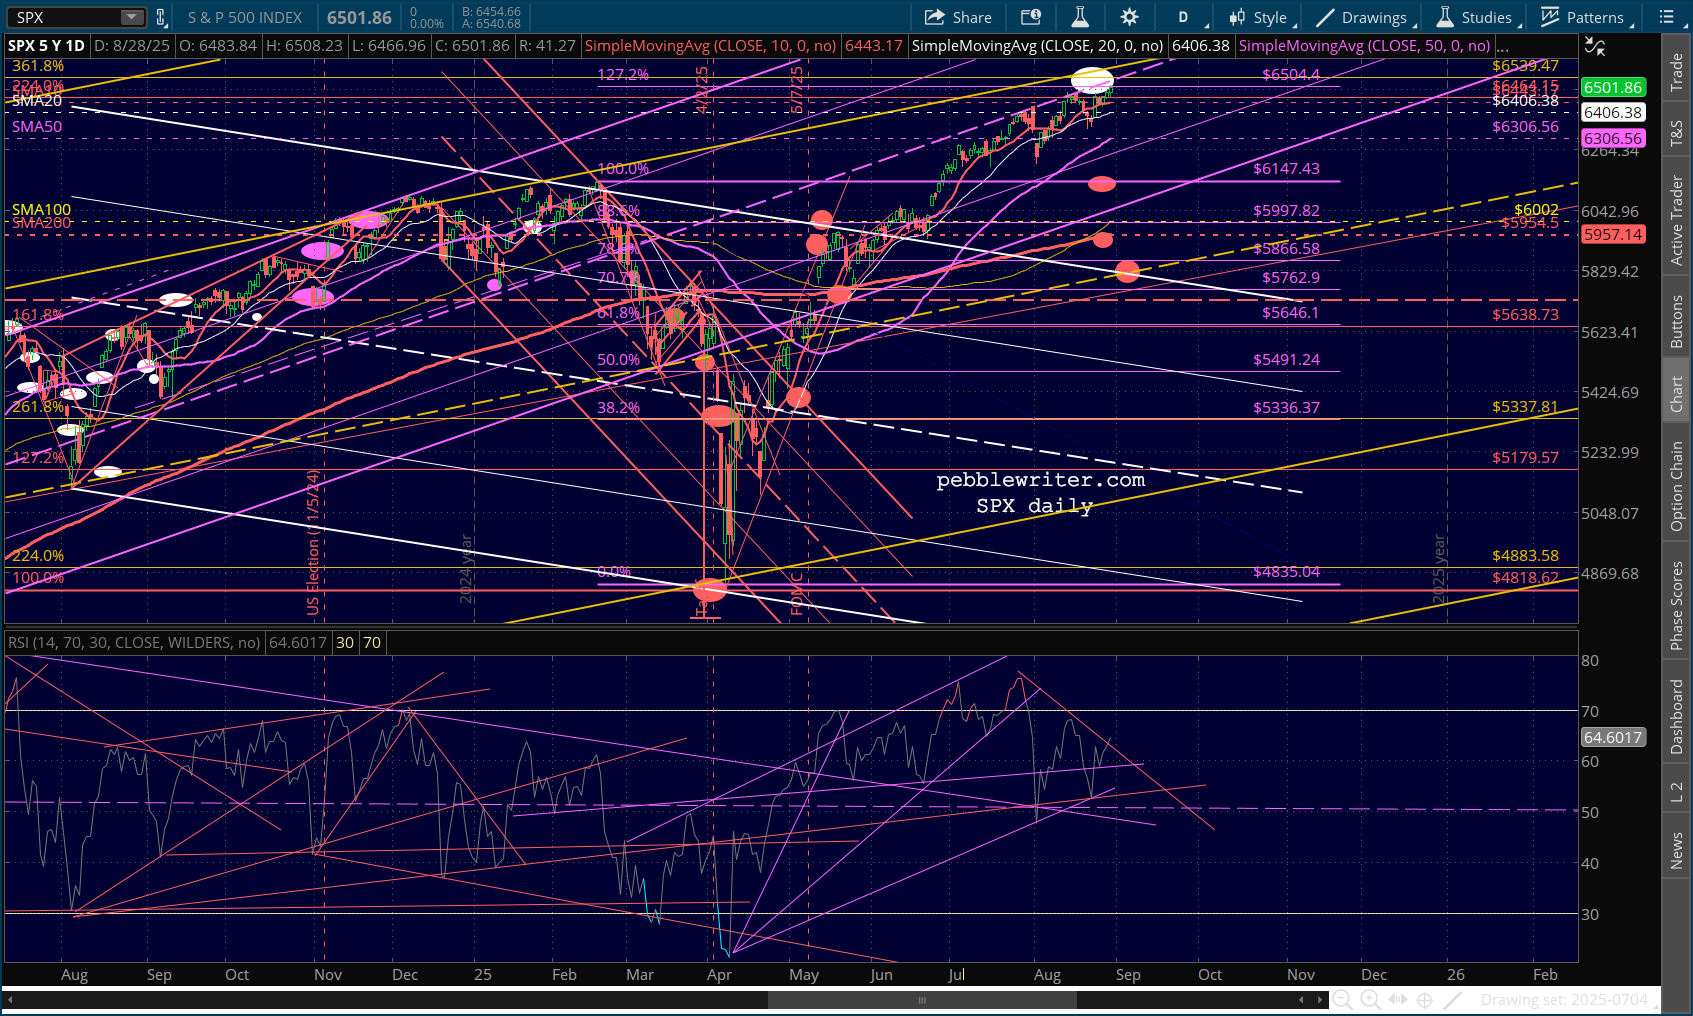
Task: Click the SimpleMovingAvg 10 study label
Action: (x=711, y=46)
